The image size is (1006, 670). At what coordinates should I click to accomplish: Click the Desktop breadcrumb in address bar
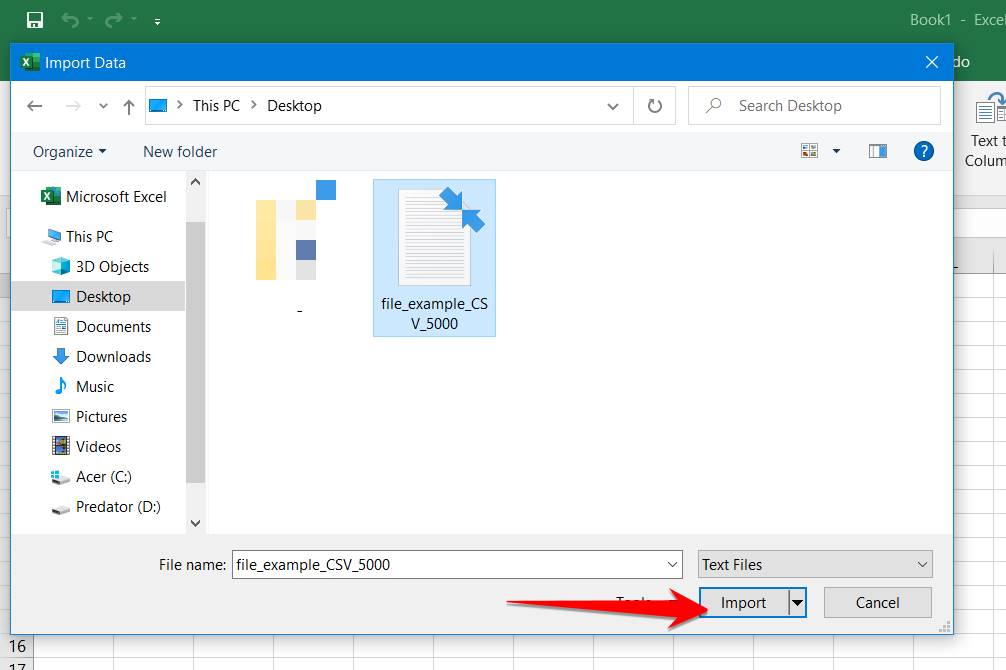pyautogui.click(x=294, y=106)
